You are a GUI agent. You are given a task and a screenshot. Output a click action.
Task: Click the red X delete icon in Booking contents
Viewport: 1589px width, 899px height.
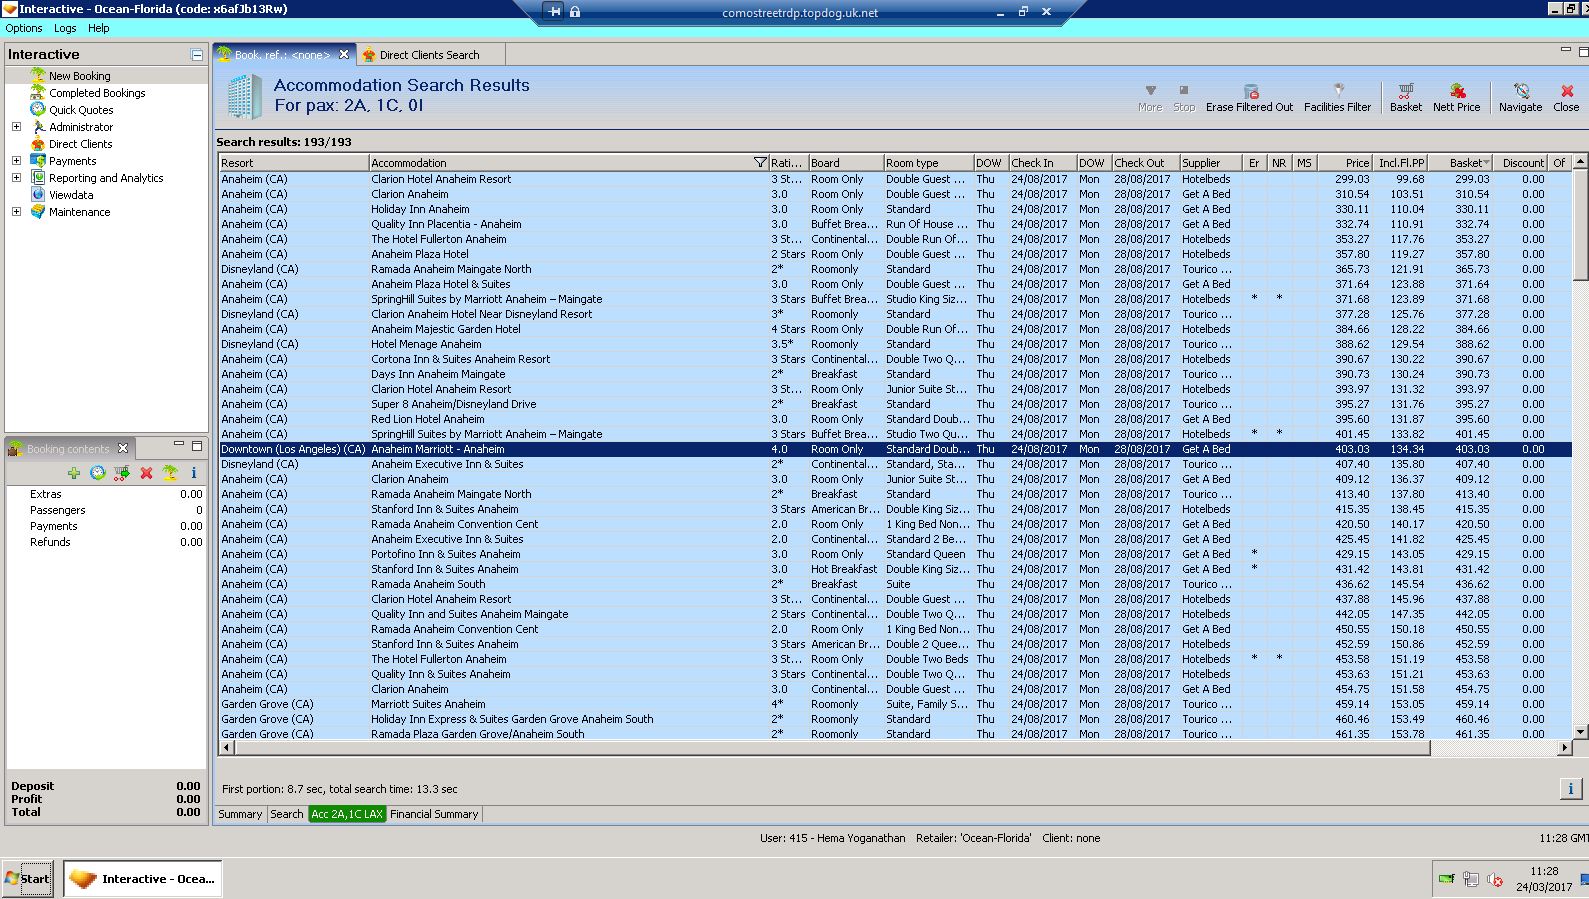[146, 473]
